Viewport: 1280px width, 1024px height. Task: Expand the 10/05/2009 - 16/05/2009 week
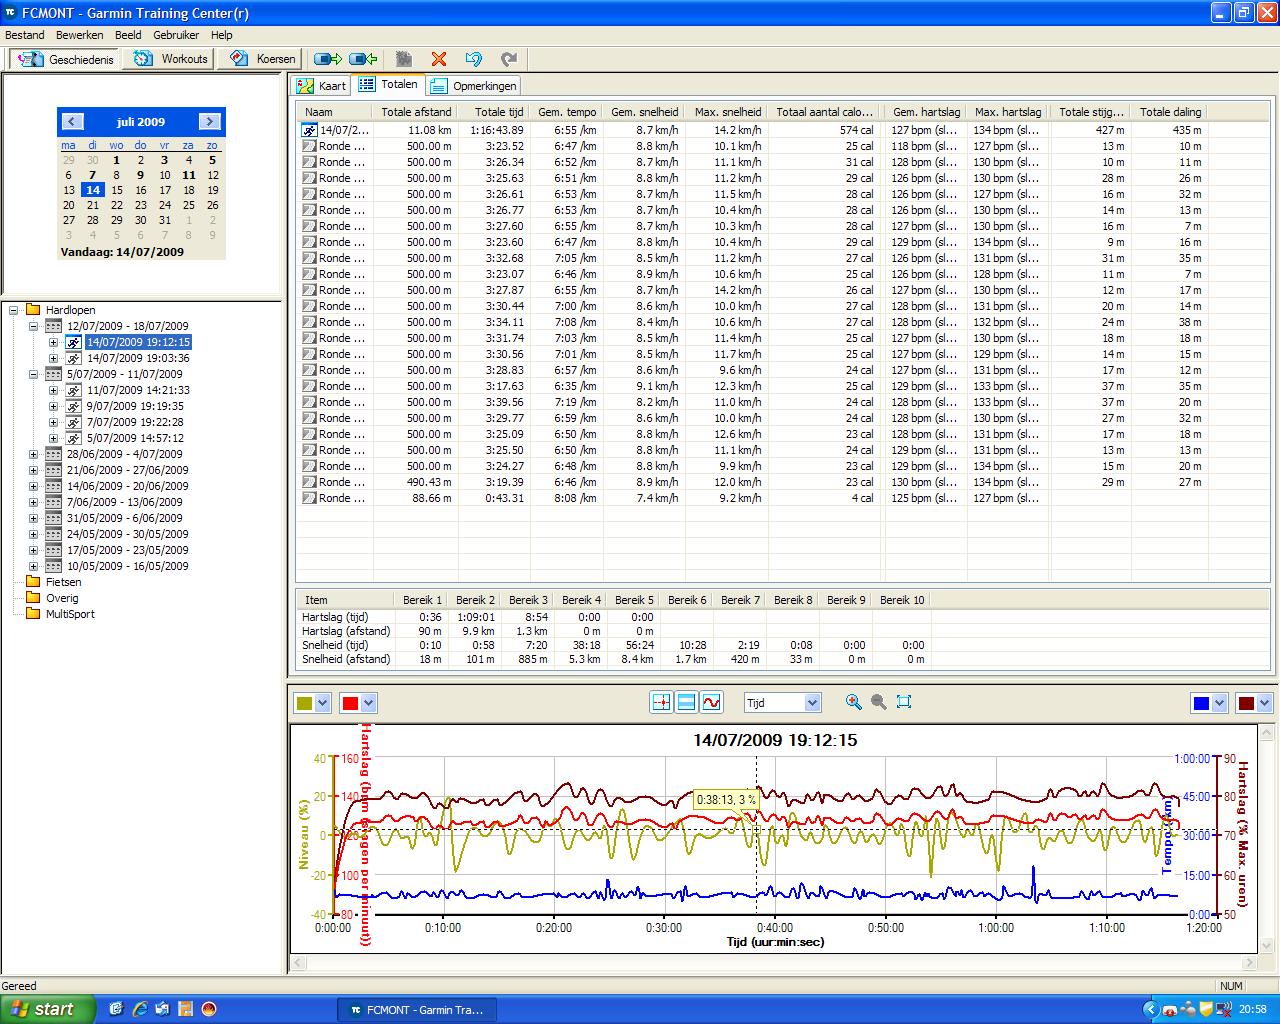[x=33, y=566]
